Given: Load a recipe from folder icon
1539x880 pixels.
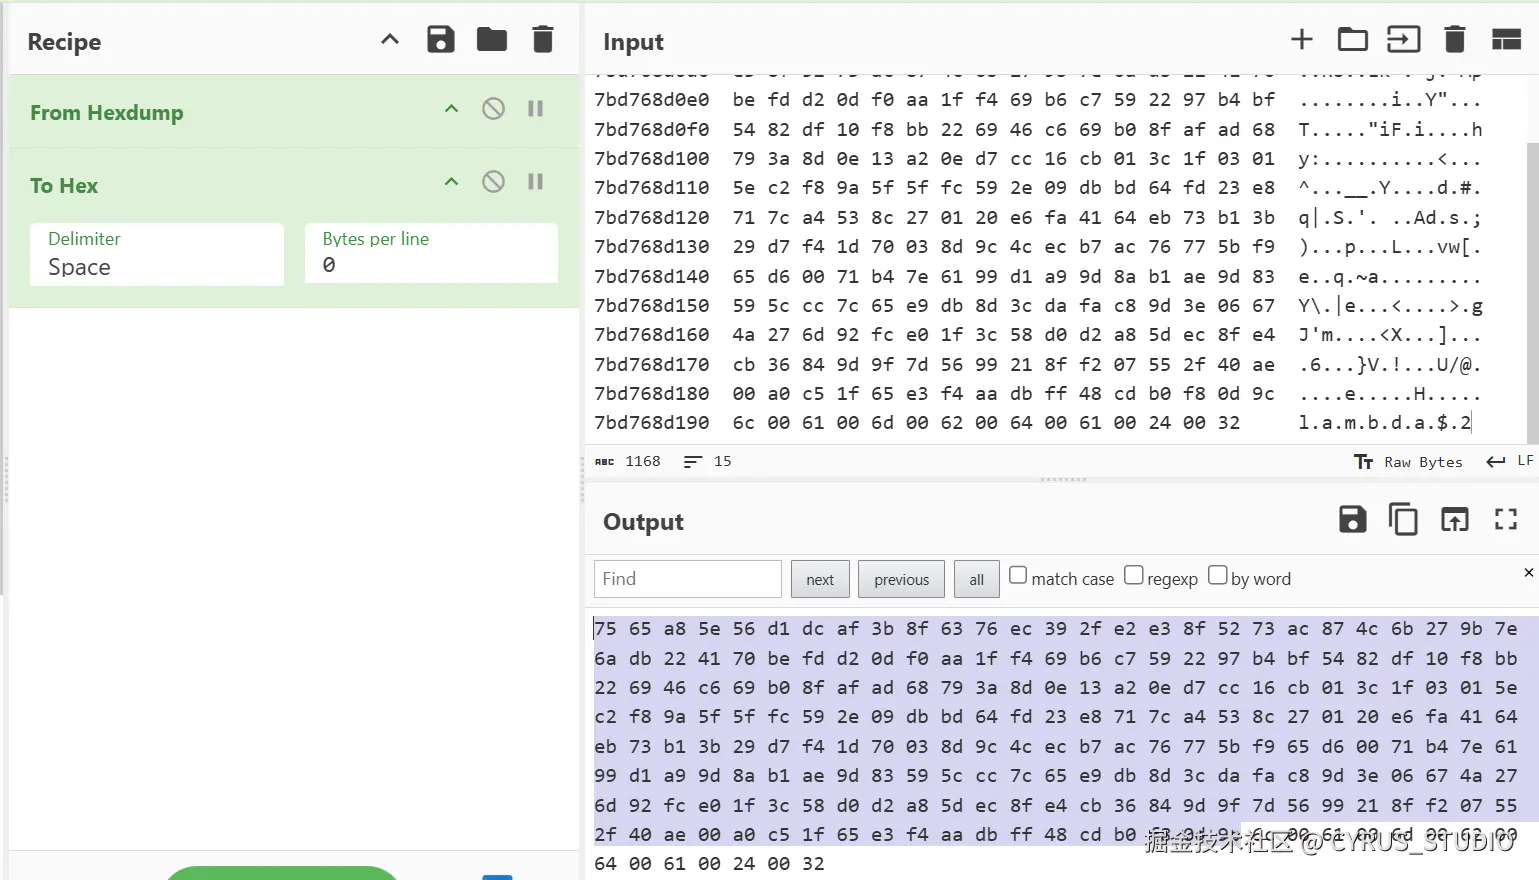Looking at the screenshot, I should point(492,40).
